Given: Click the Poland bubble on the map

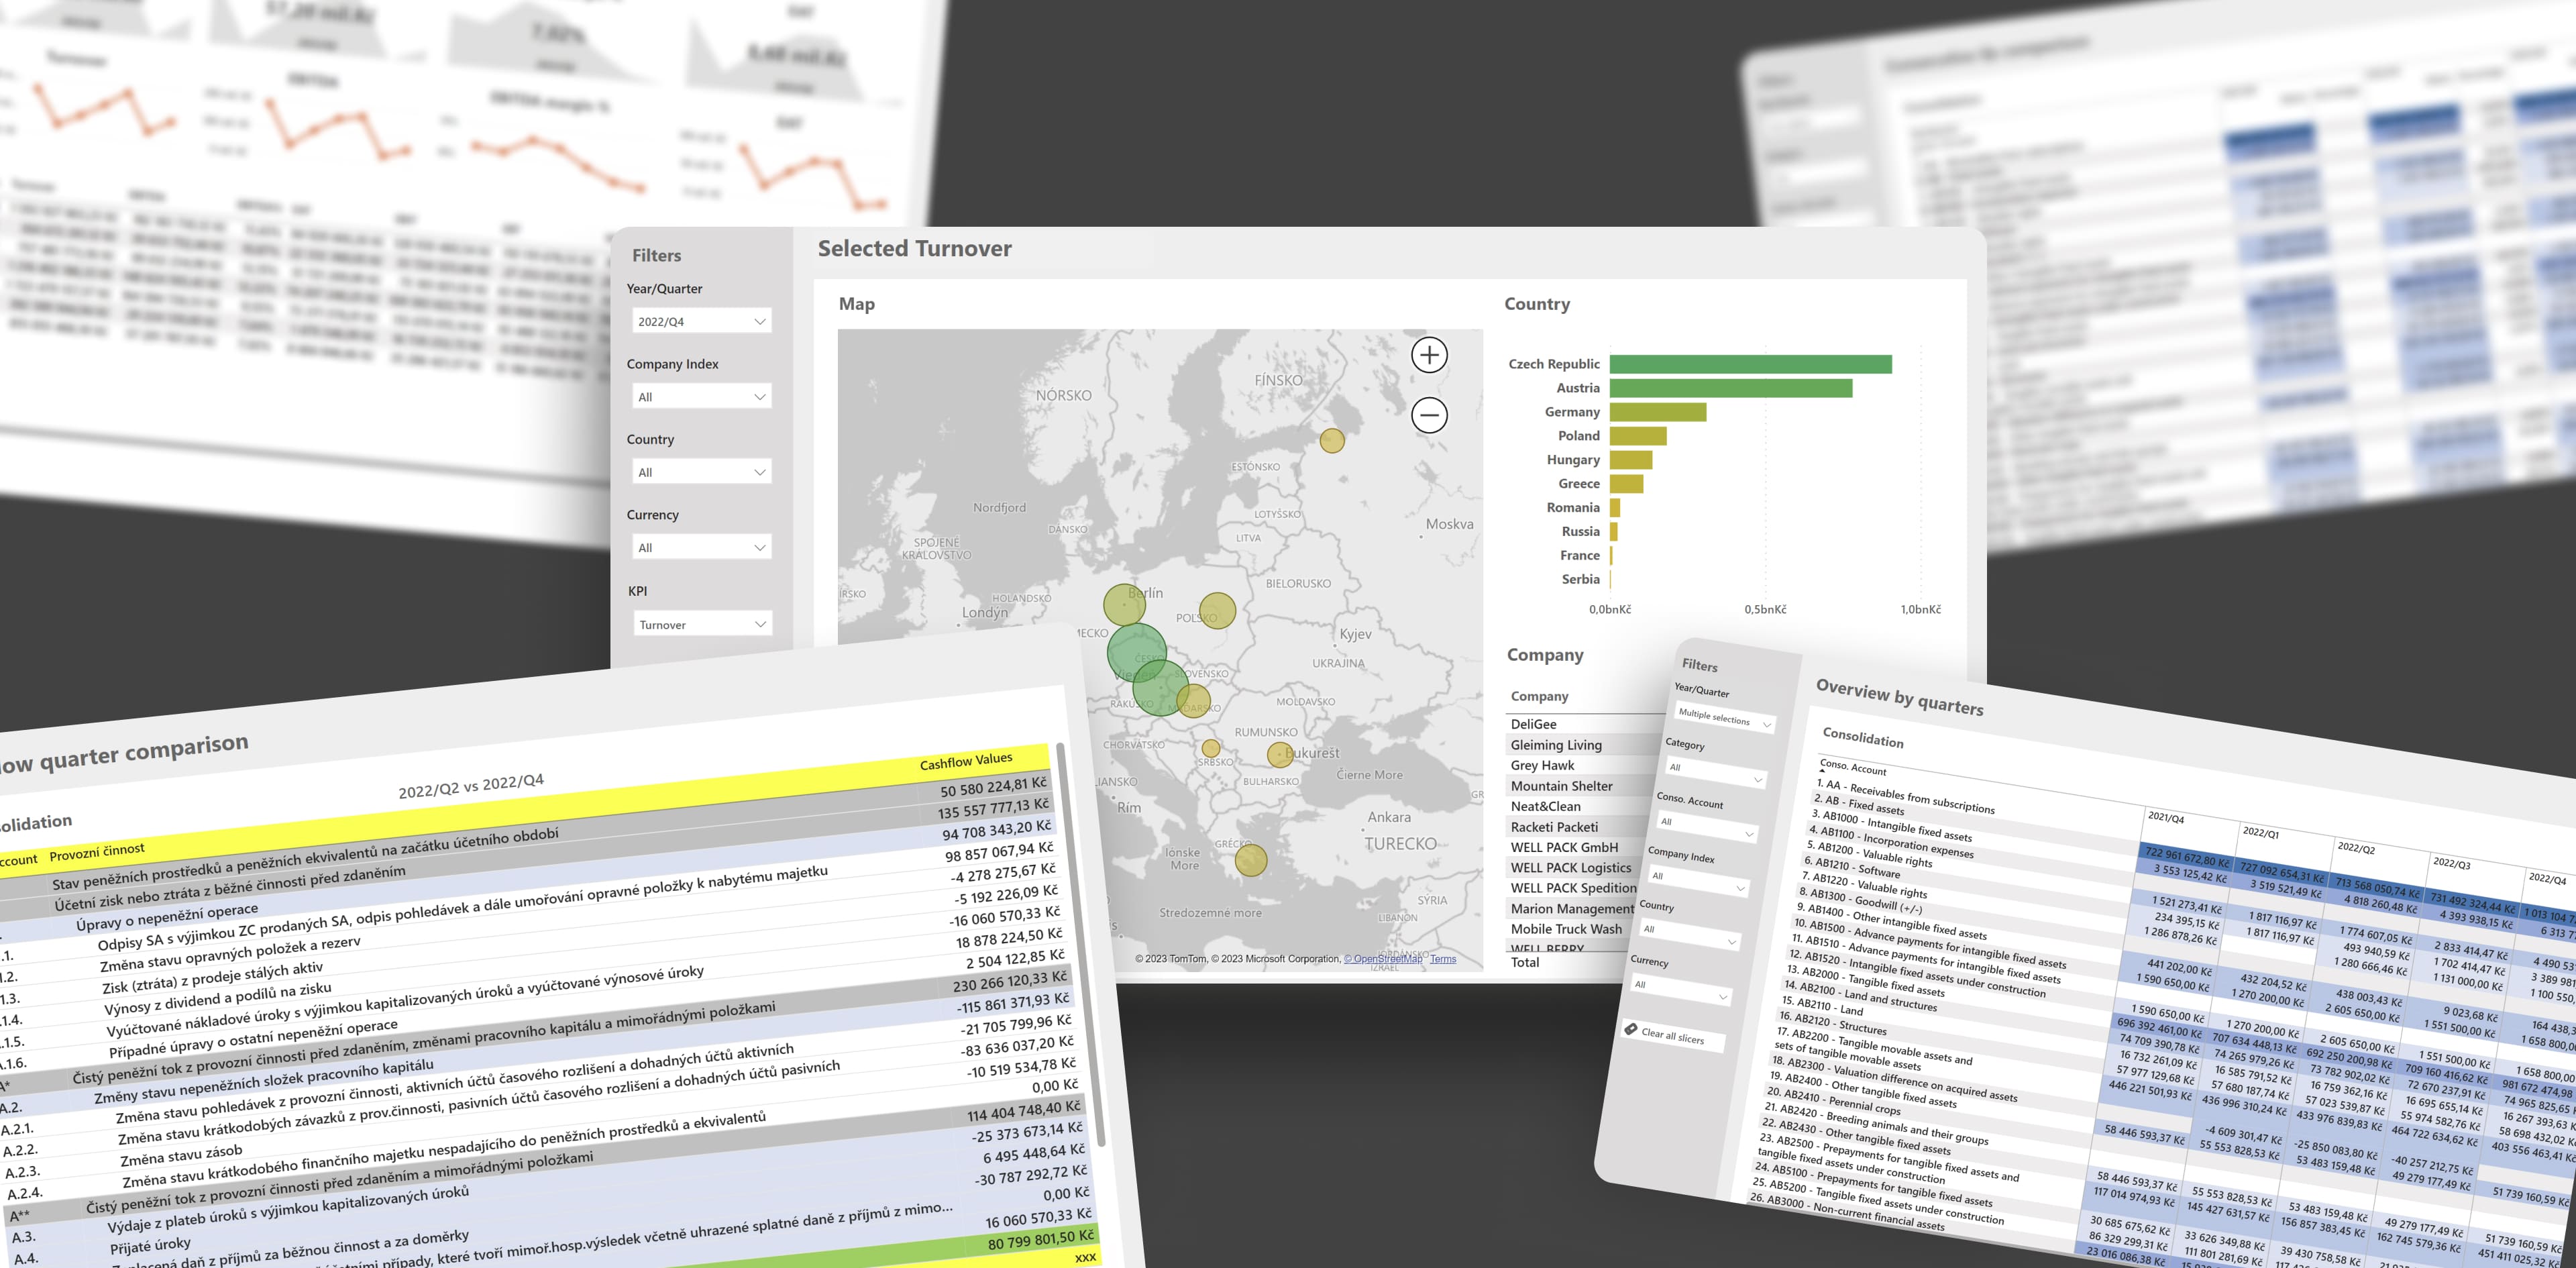Looking at the screenshot, I should (x=1217, y=610).
